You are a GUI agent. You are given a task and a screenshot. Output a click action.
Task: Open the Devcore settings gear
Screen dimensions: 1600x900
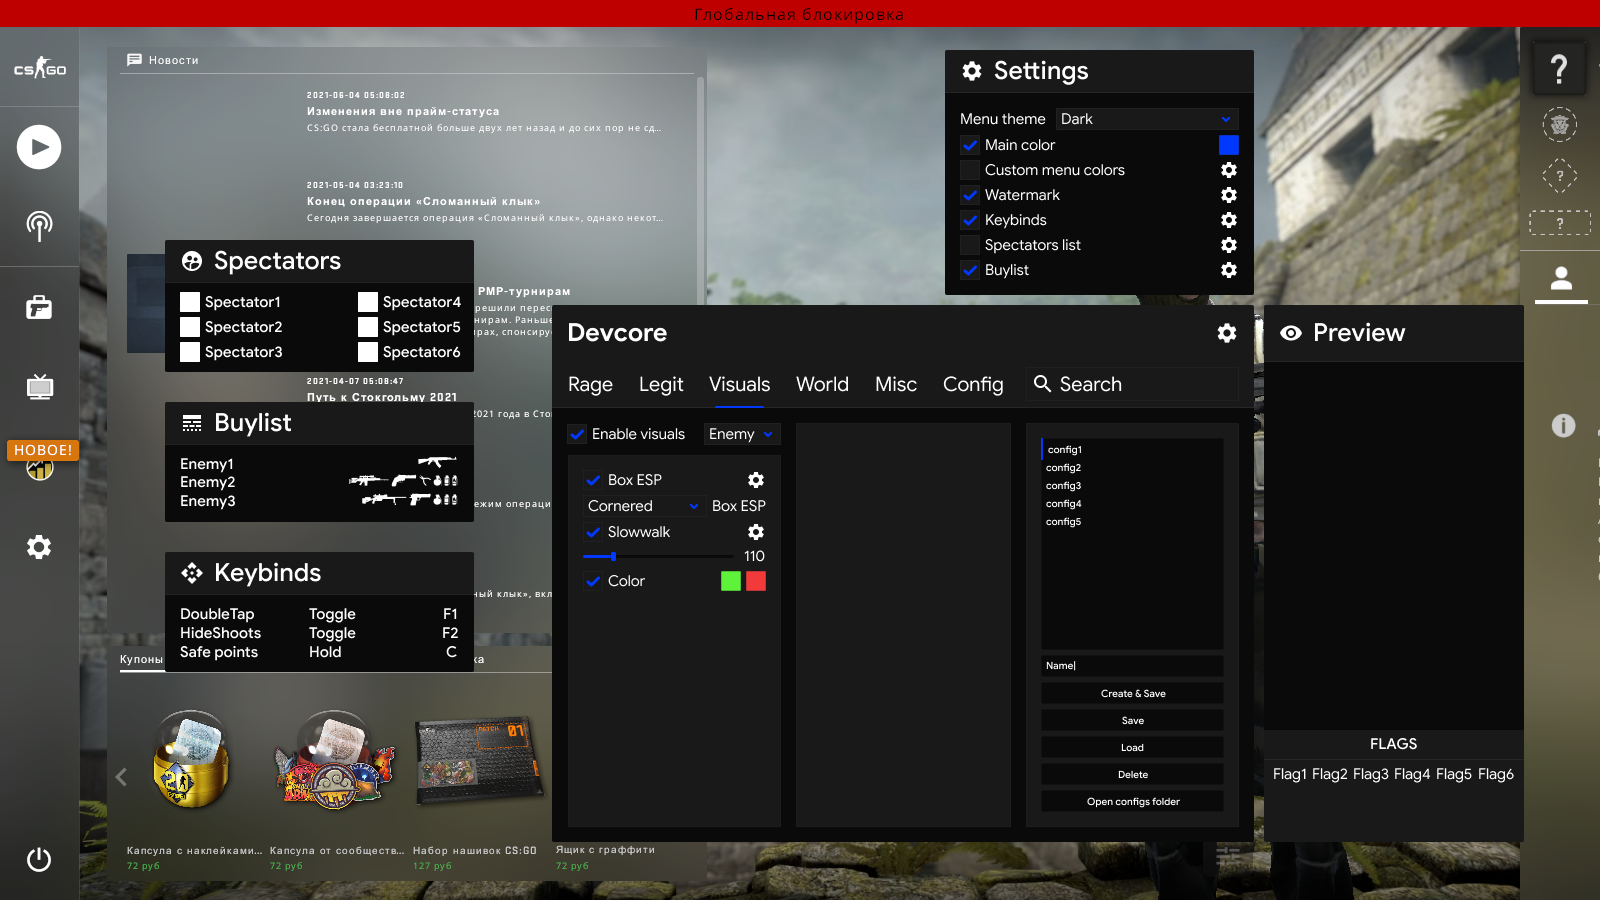1227,333
